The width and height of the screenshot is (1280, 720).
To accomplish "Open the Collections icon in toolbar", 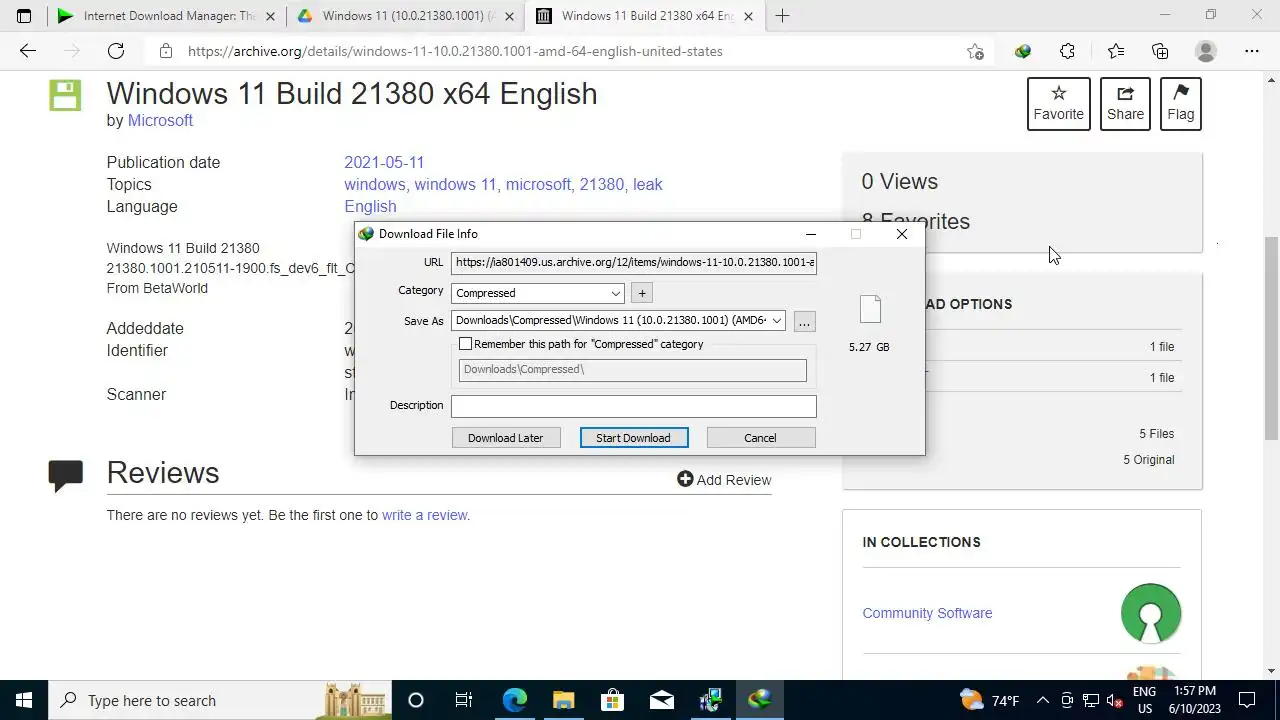I will (x=1160, y=51).
